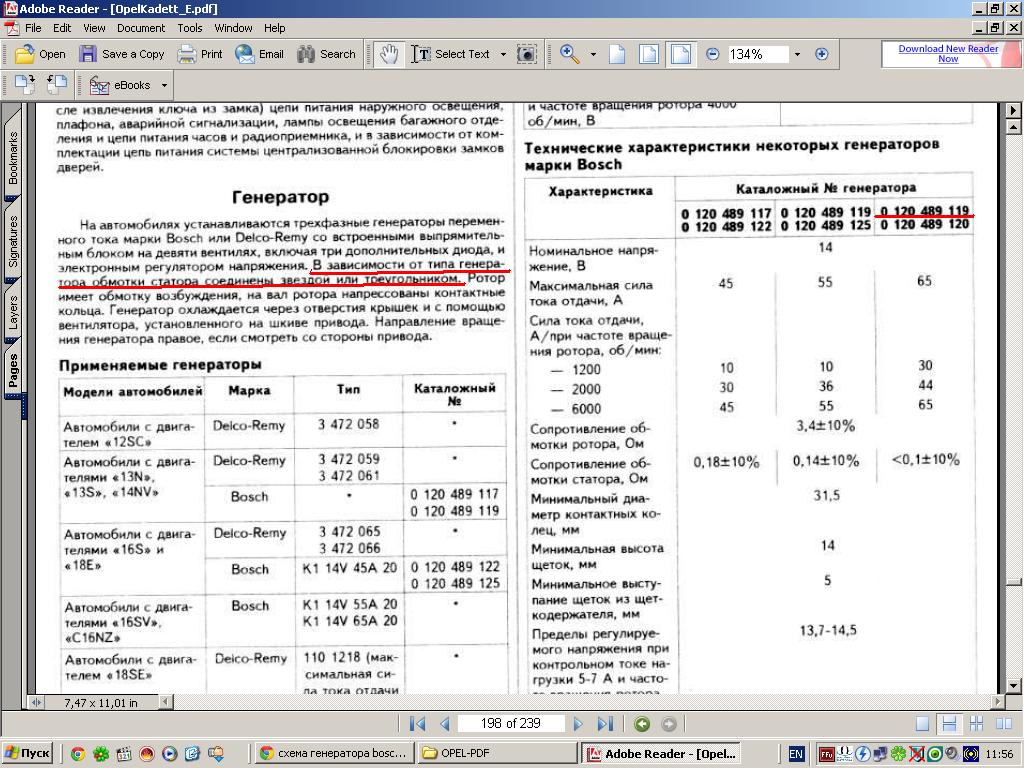The width and height of the screenshot is (1024, 768).
Task: Go to the last page of document
Action: pos(605,723)
